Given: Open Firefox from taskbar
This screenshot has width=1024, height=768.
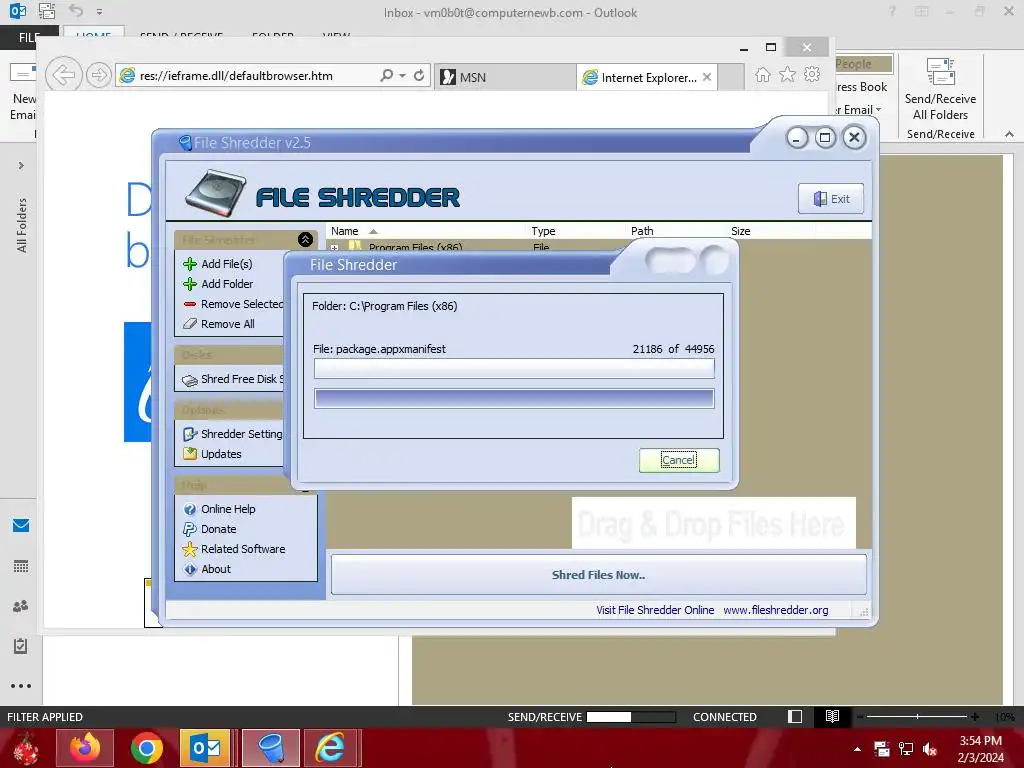Looking at the screenshot, I should pos(86,748).
